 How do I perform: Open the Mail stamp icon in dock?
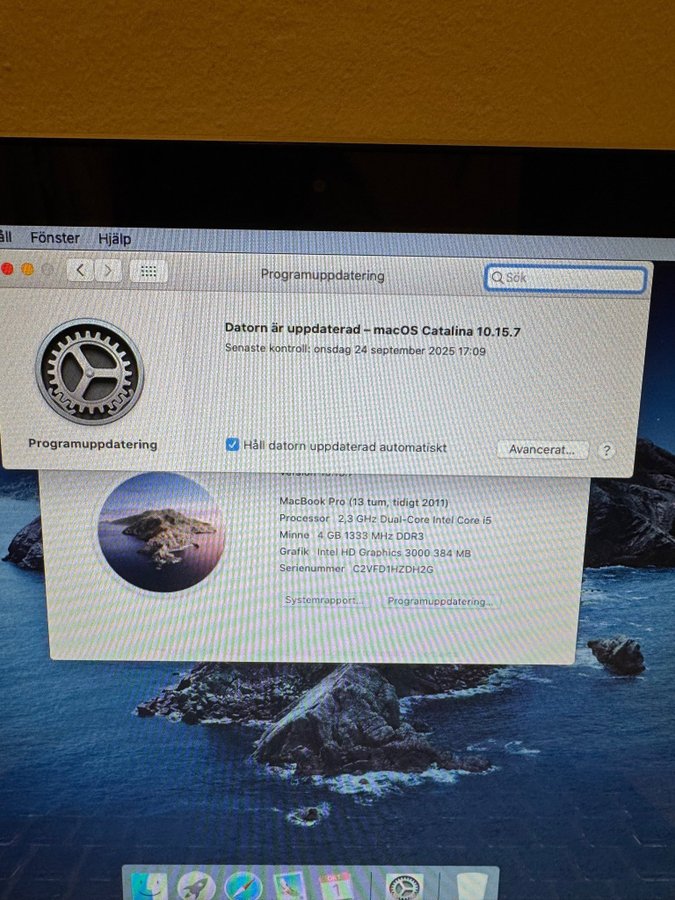coord(290,887)
